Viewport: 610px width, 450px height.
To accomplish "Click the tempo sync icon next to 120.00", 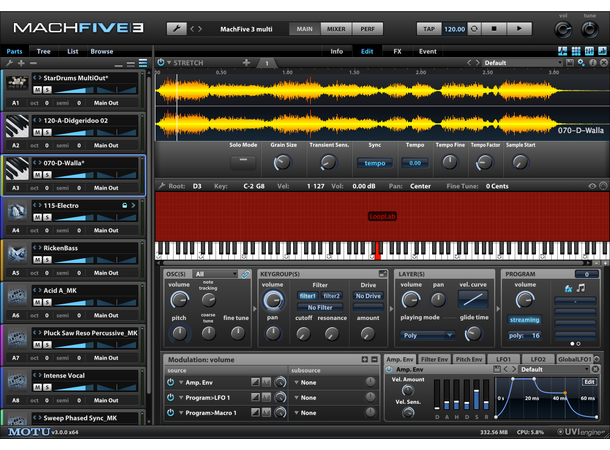I will coord(474,29).
